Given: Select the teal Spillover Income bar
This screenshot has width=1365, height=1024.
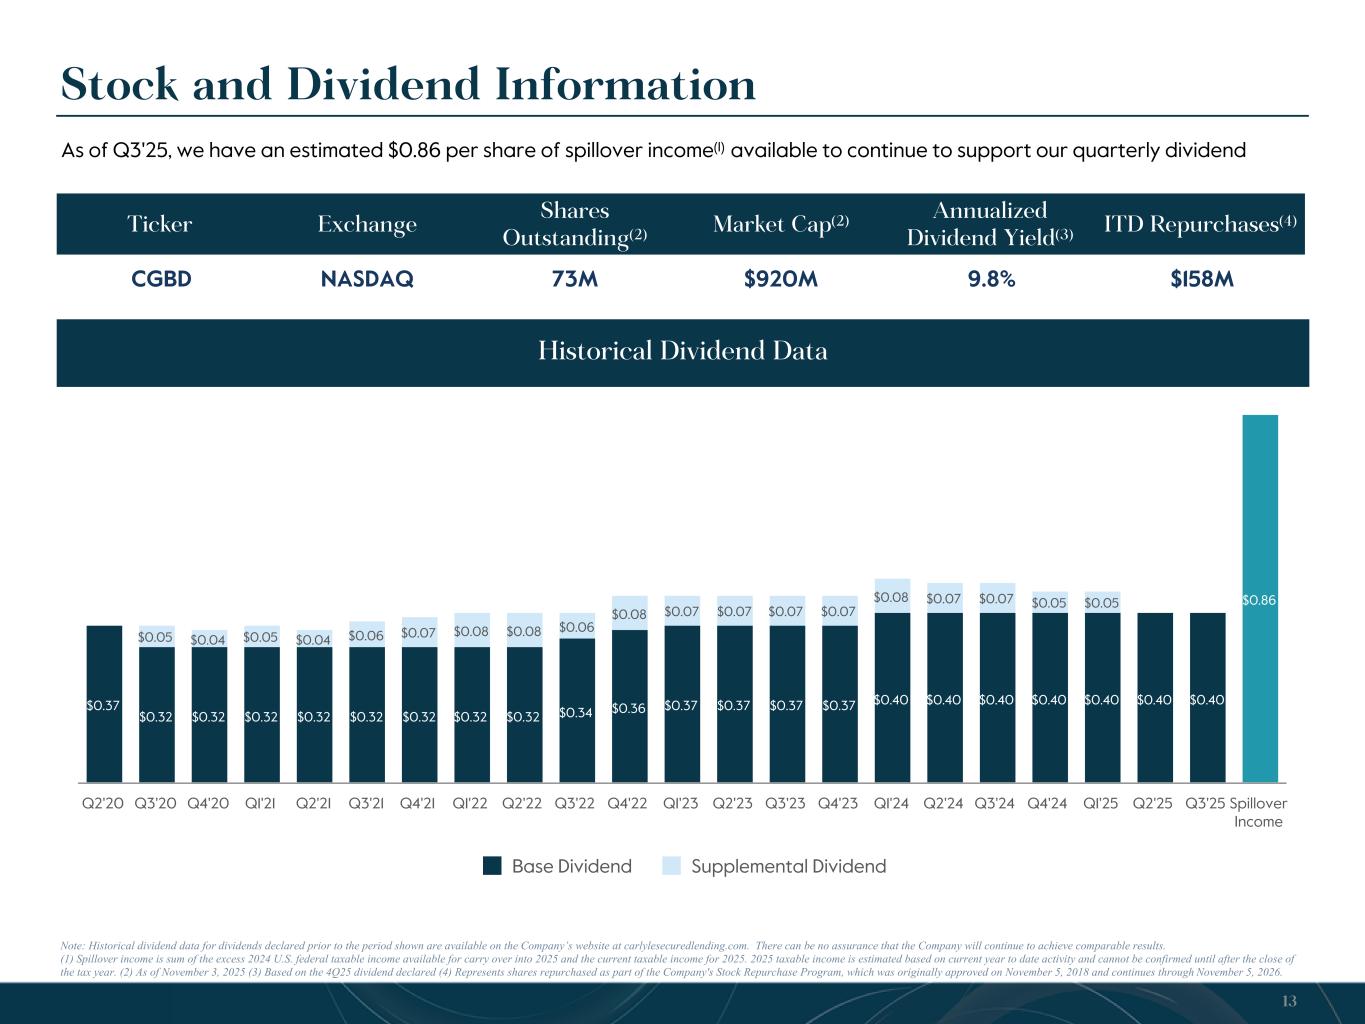Looking at the screenshot, I should [1260, 598].
